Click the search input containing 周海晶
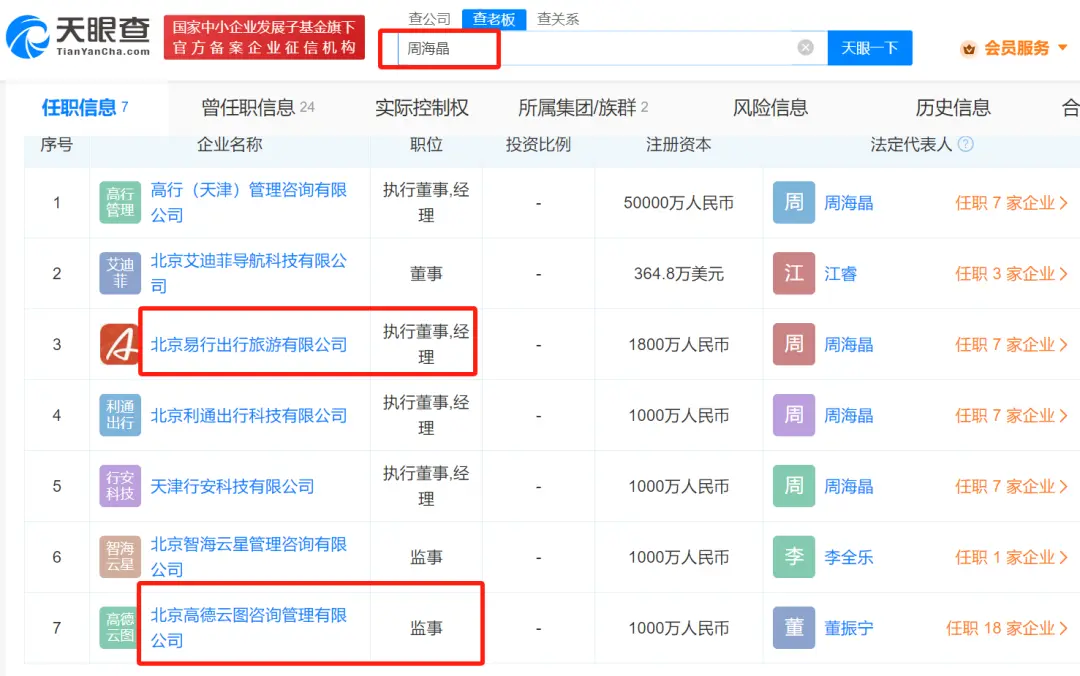1080x676 pixels. point(596,48)
